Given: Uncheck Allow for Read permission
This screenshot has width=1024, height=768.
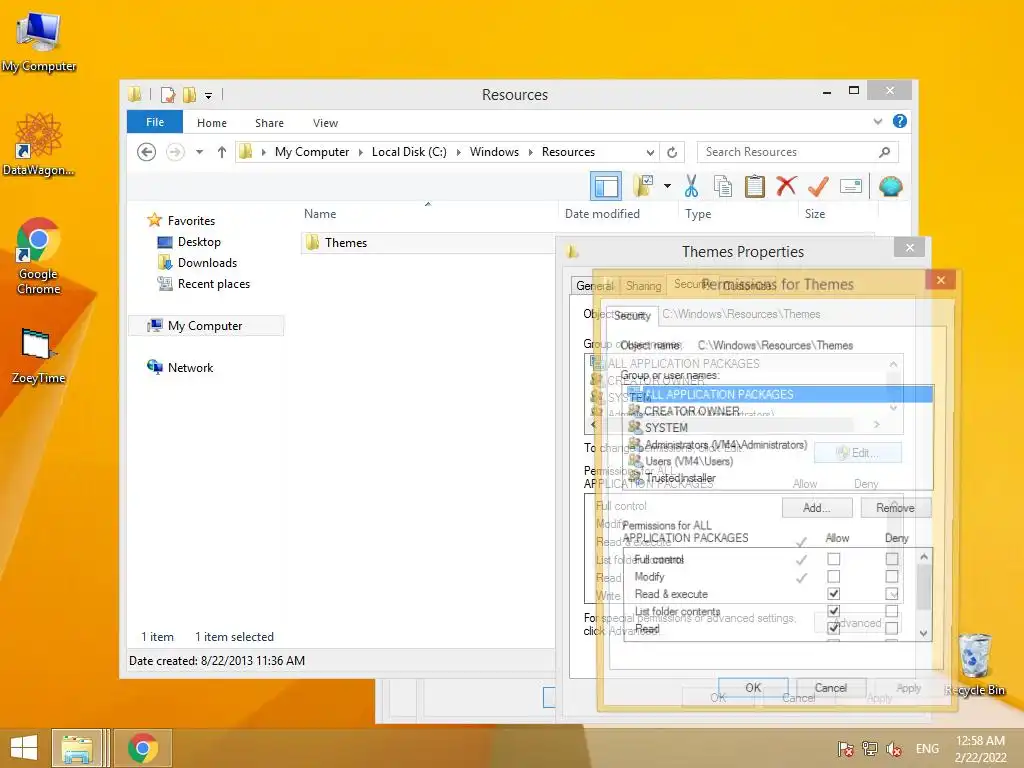Looking at the screenshot, I should tap(833, 628).
